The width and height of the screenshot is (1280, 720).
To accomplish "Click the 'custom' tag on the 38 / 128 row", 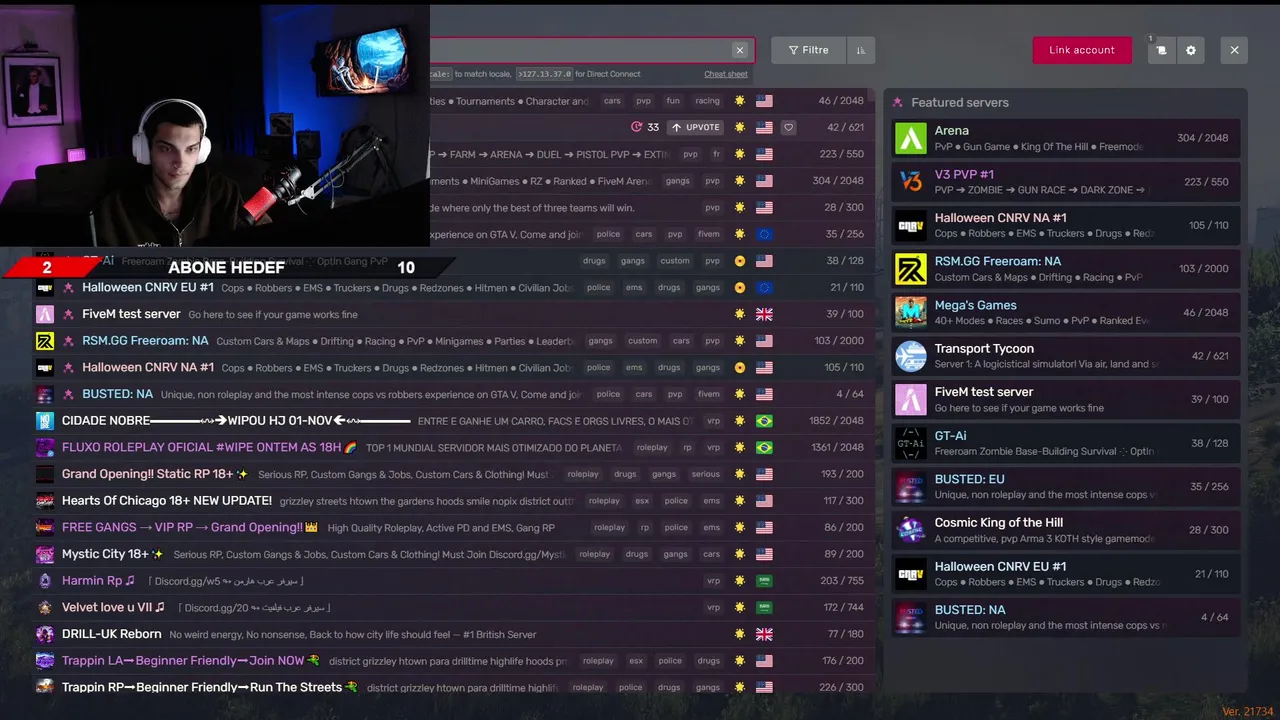I will coord(675,261).
